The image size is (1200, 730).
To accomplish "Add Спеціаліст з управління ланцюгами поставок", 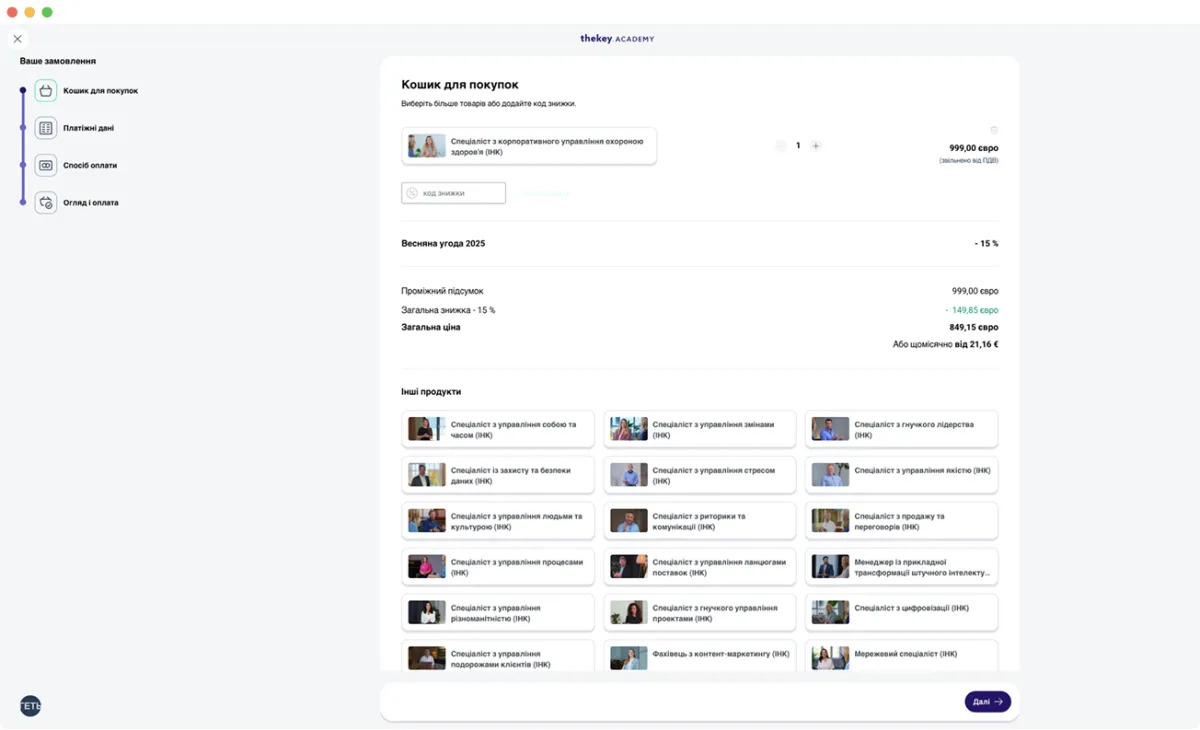I will click(x=700, y=567).
